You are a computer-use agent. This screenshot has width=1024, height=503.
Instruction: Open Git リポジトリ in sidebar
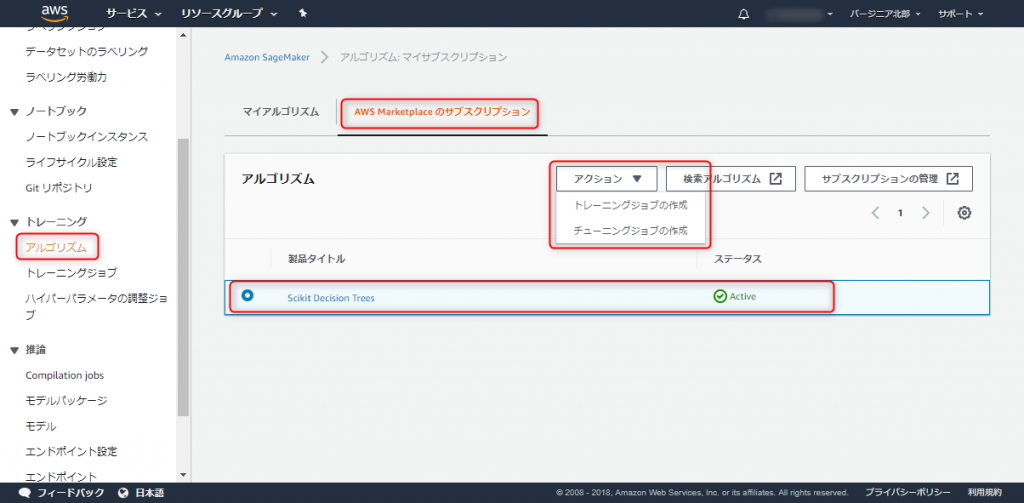(59, 188)
